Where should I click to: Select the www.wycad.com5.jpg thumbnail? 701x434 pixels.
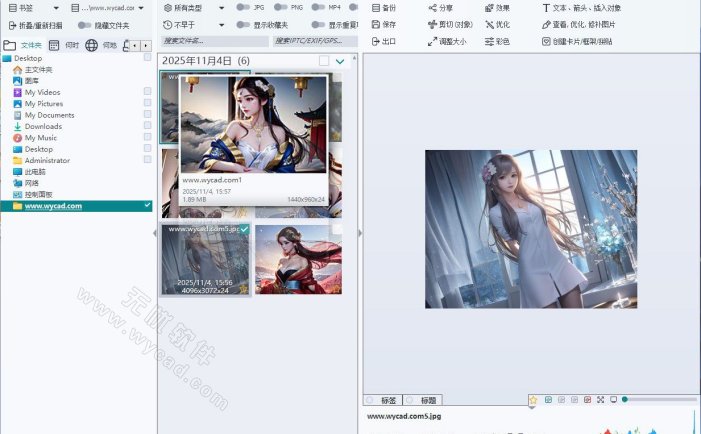coord(206,260)
